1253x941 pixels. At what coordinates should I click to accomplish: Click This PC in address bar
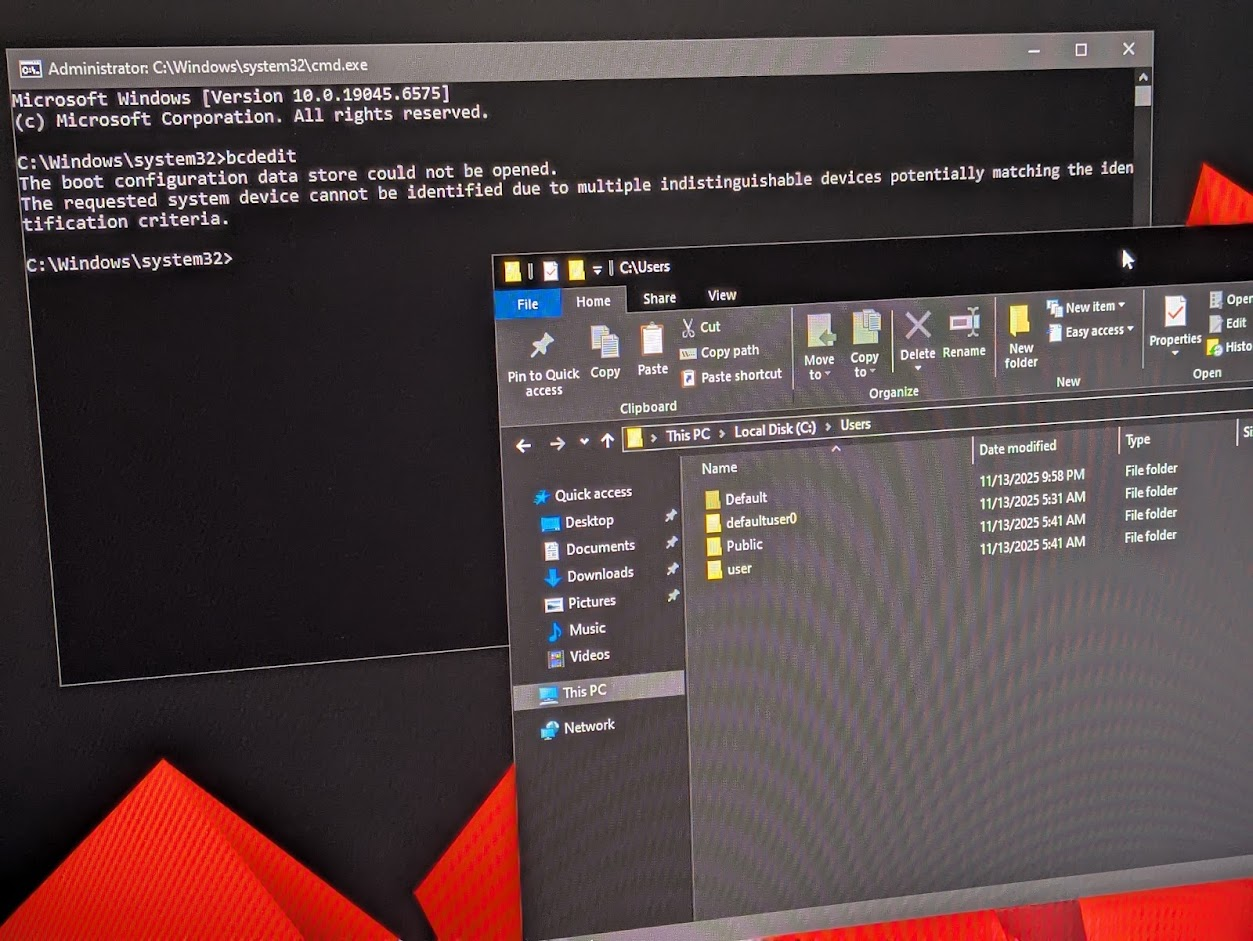(x=688, y=435)
